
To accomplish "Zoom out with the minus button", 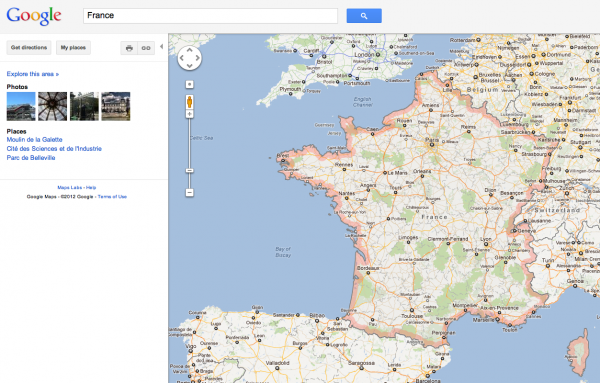I will point(189,192).
